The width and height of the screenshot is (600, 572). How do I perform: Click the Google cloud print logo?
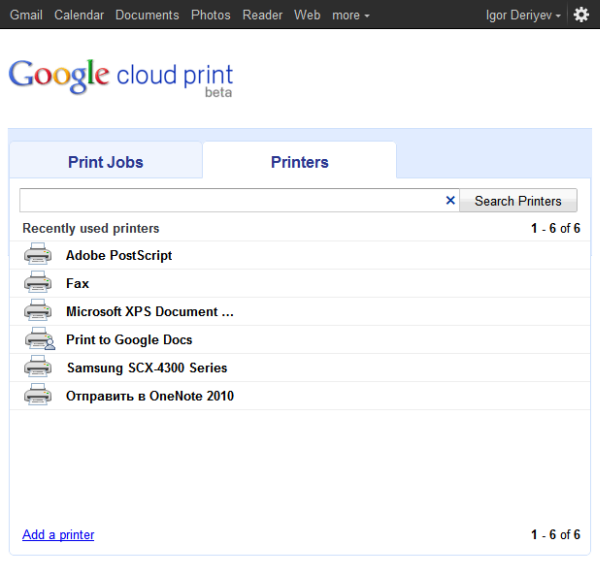point(120,76)
